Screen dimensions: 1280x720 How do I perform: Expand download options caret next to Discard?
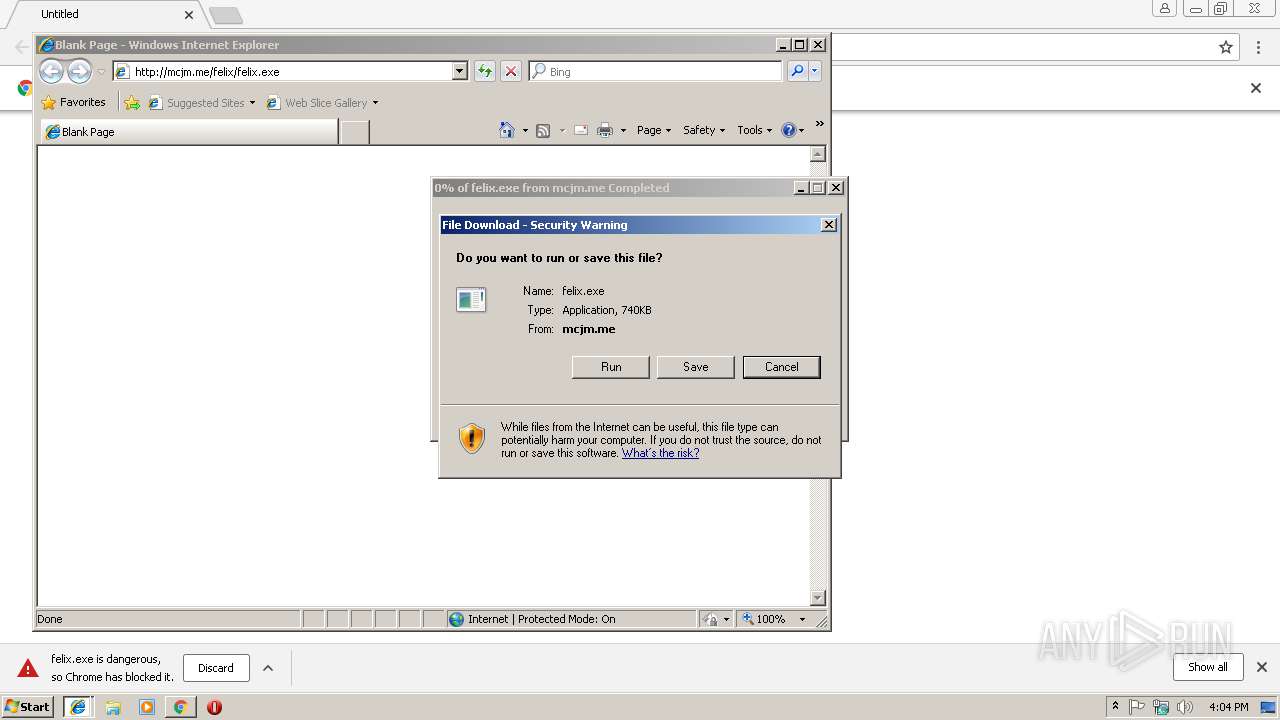[268, 668]
